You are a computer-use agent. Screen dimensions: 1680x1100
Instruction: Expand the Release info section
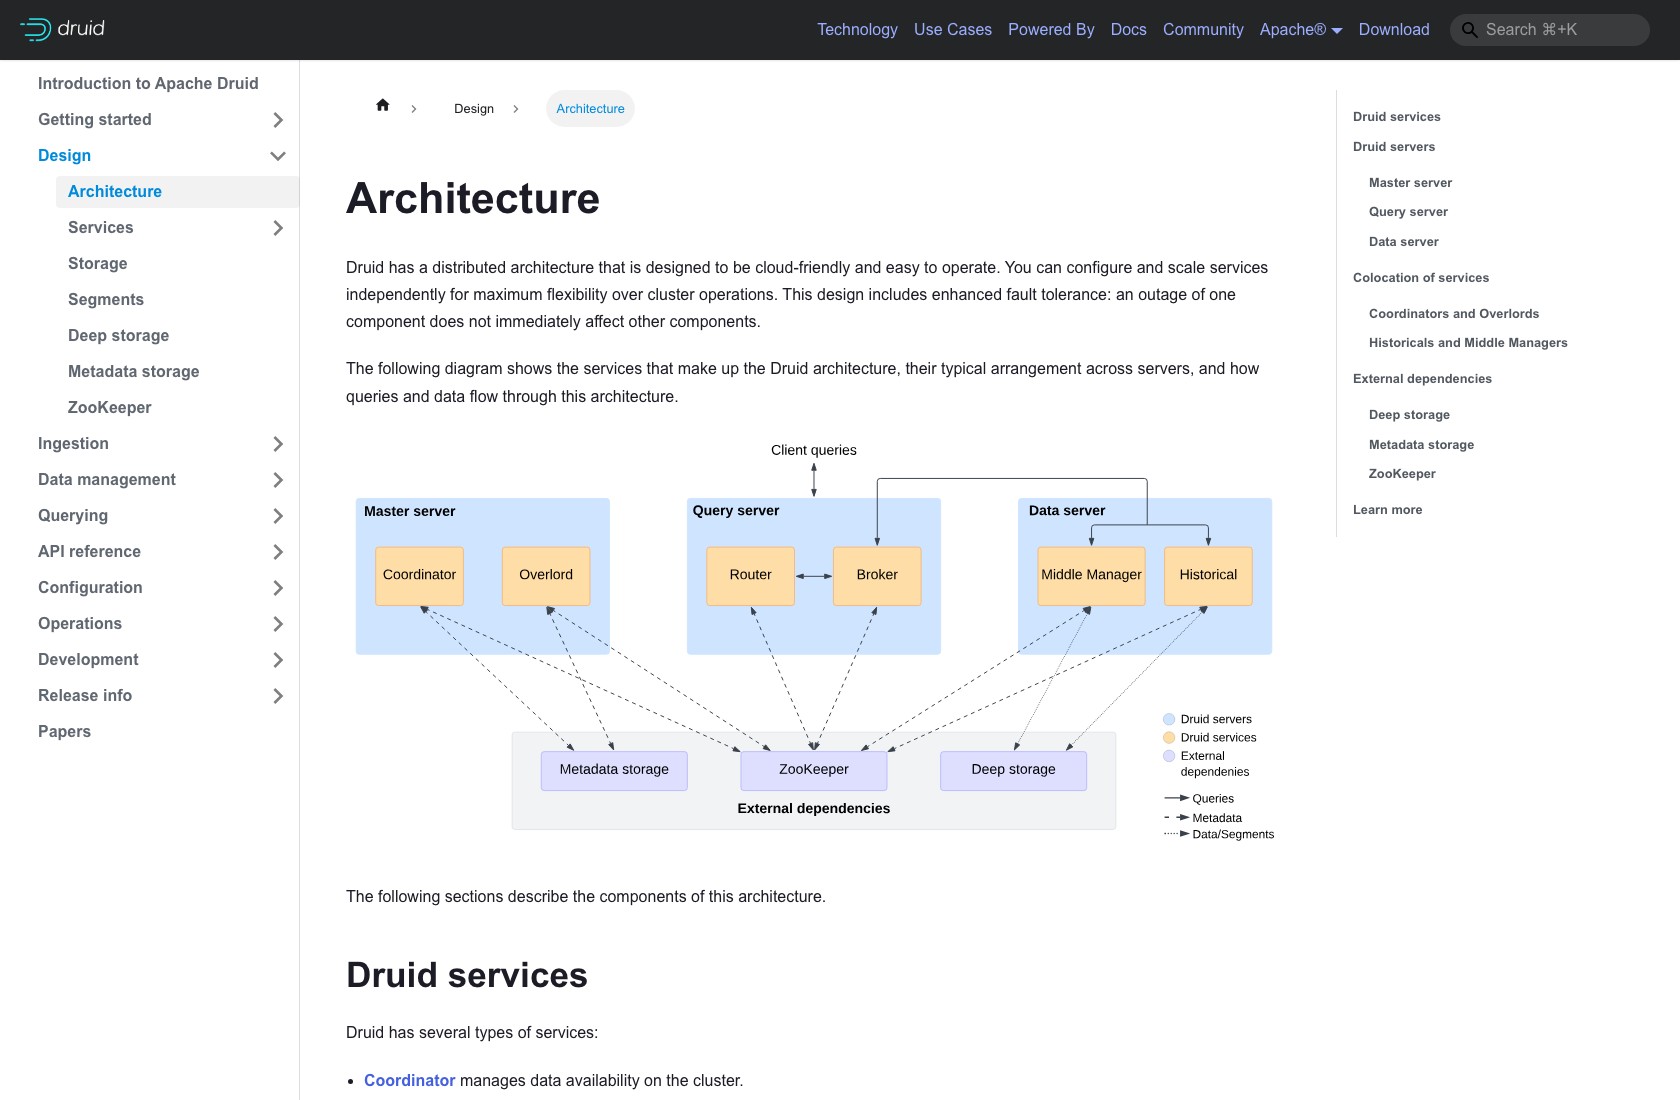point(278,696)
